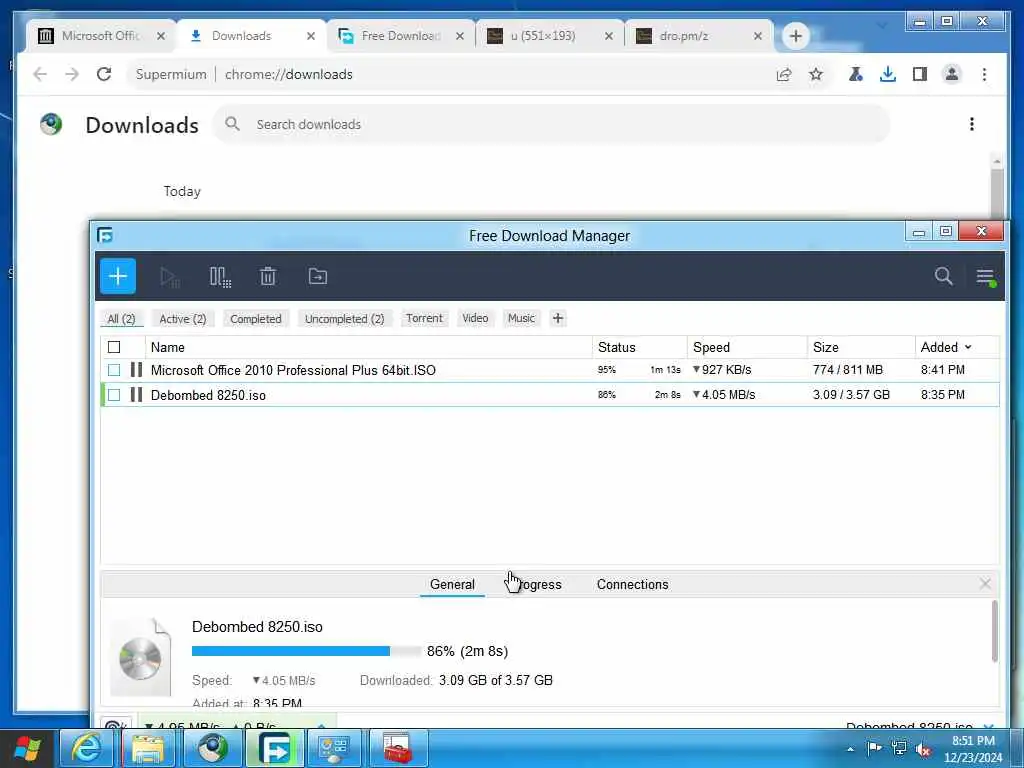Click the chrome://downloads address bar
Viewport: 1024px width, 768px height.
pos(451,74)
